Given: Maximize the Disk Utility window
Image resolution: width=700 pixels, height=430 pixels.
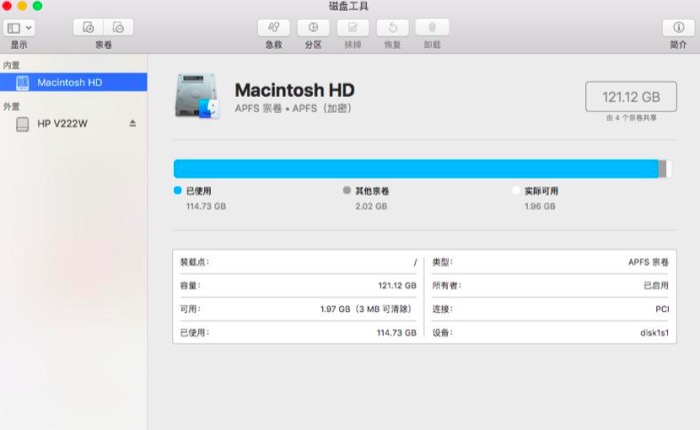Looking at the screenshot, I should pos(38,6).
